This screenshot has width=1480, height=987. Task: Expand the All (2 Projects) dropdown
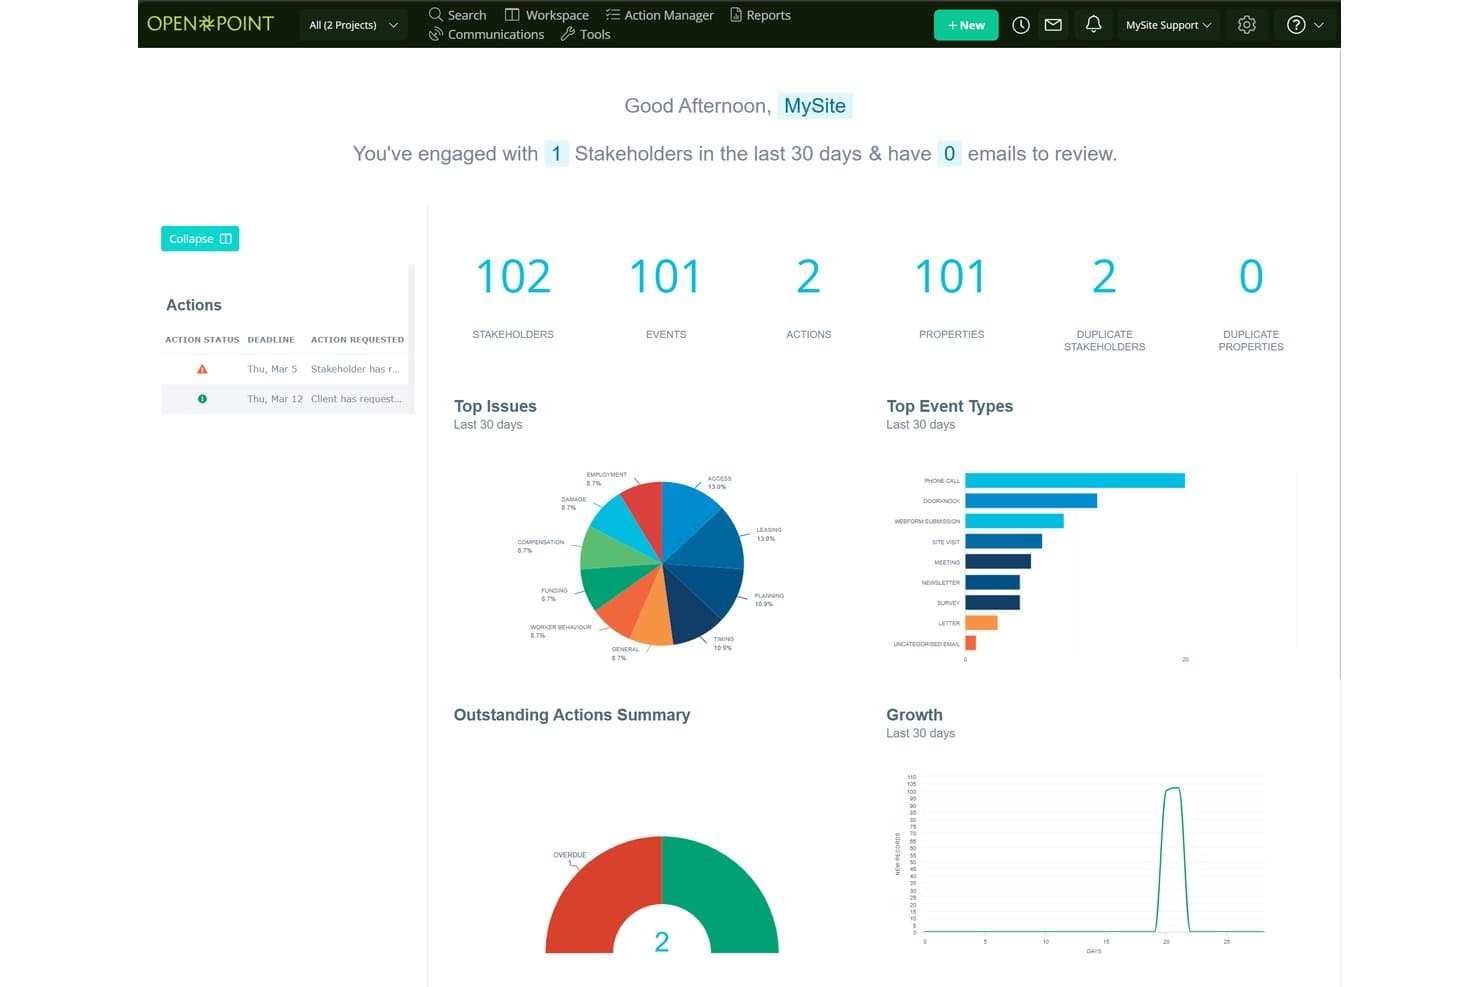point(353,25)
